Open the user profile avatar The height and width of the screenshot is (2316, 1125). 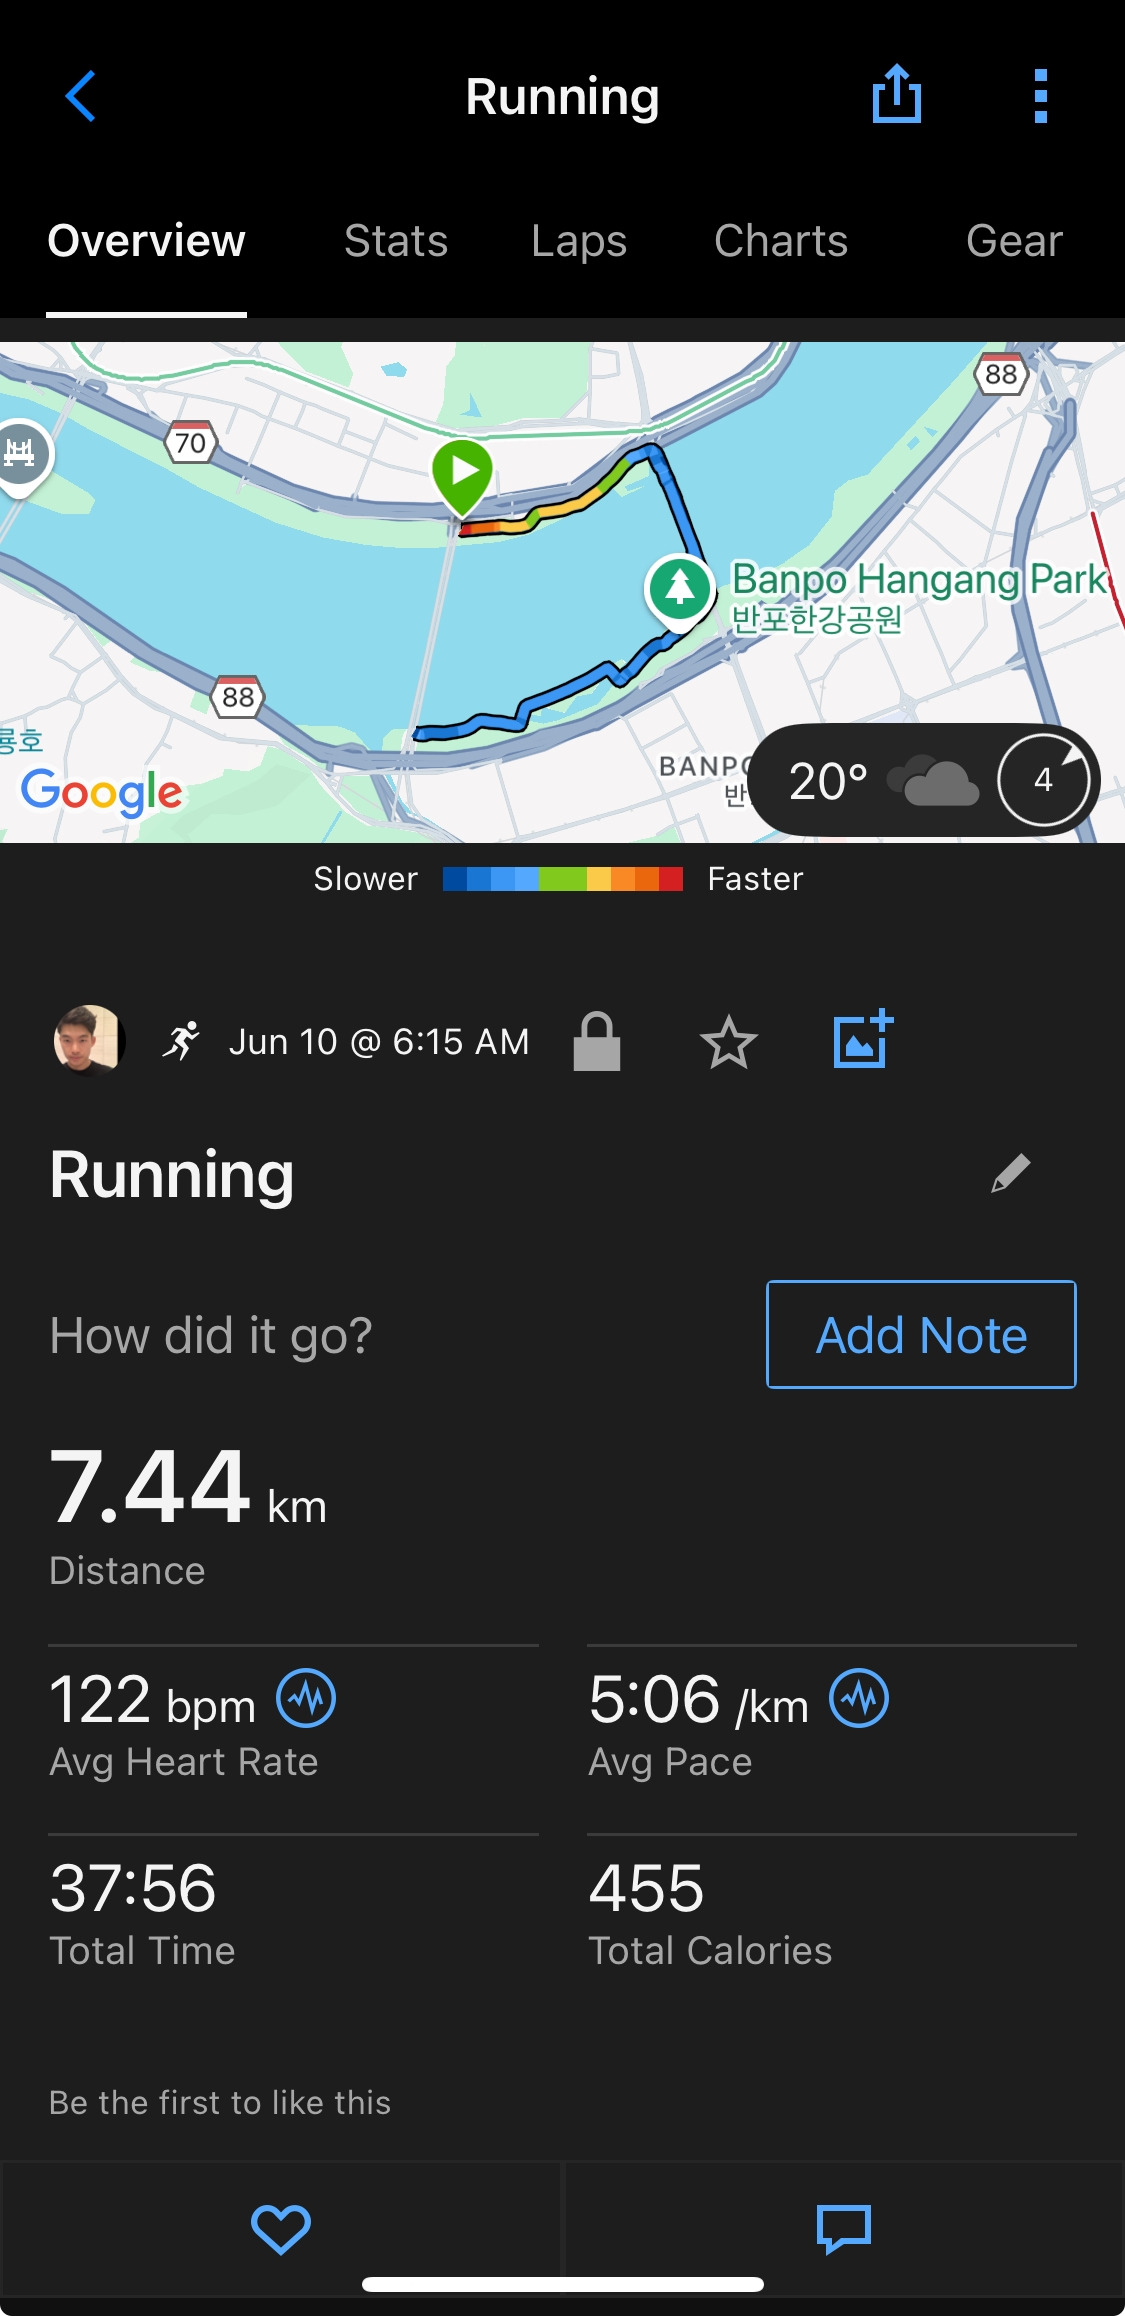coord(88,1040)
